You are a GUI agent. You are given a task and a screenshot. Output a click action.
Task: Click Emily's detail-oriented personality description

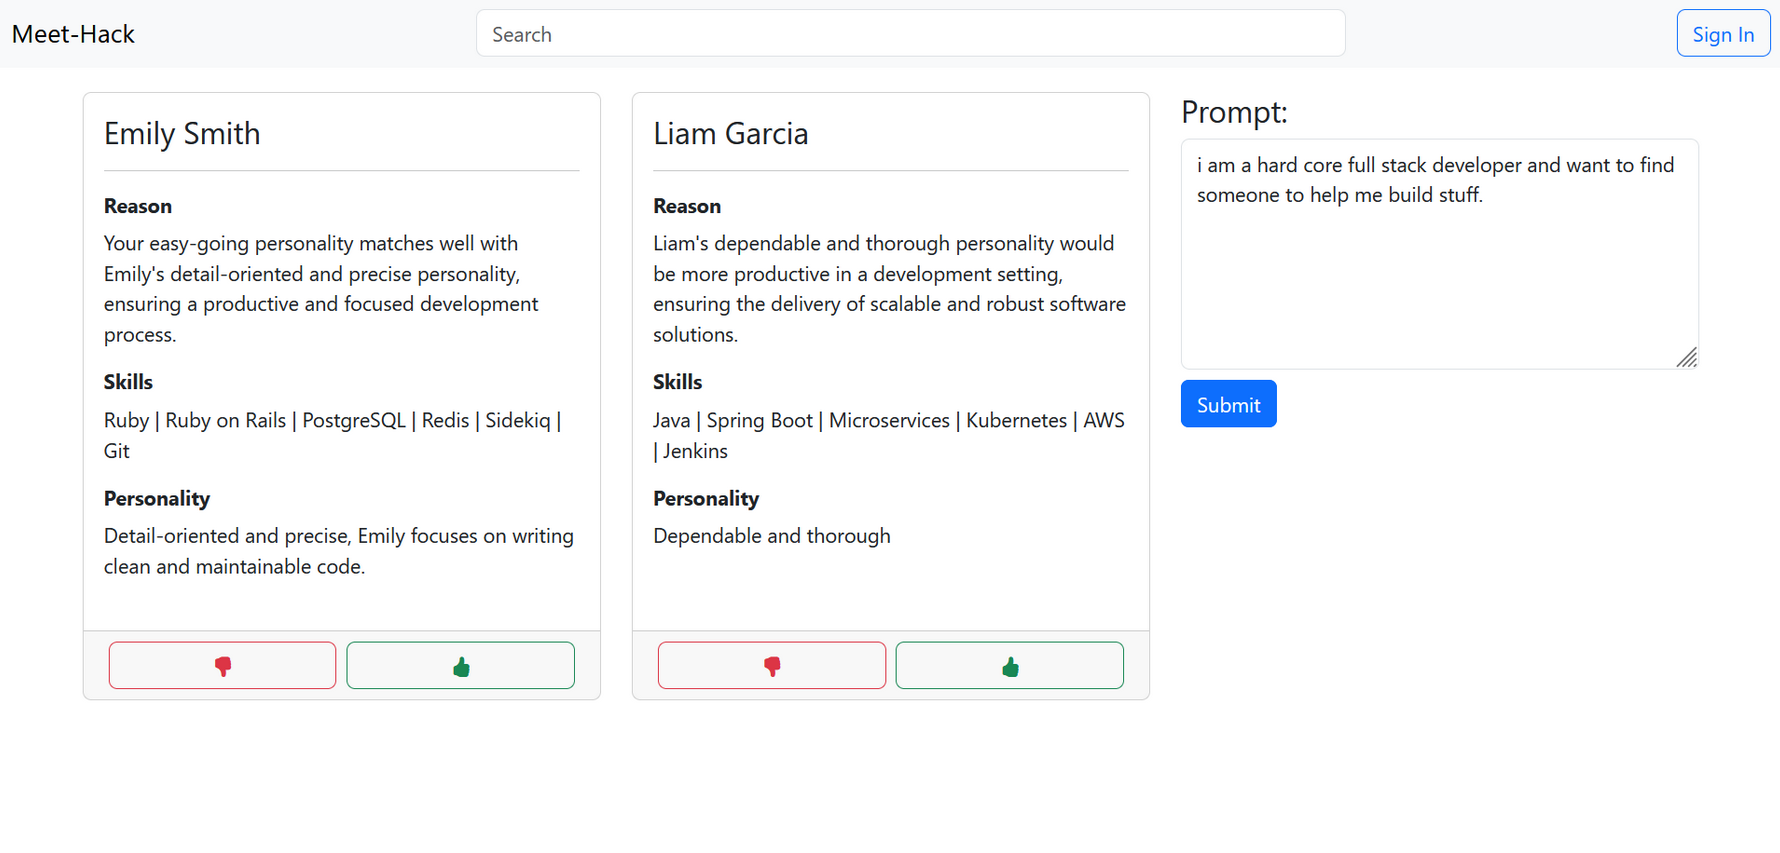(338, 551)
